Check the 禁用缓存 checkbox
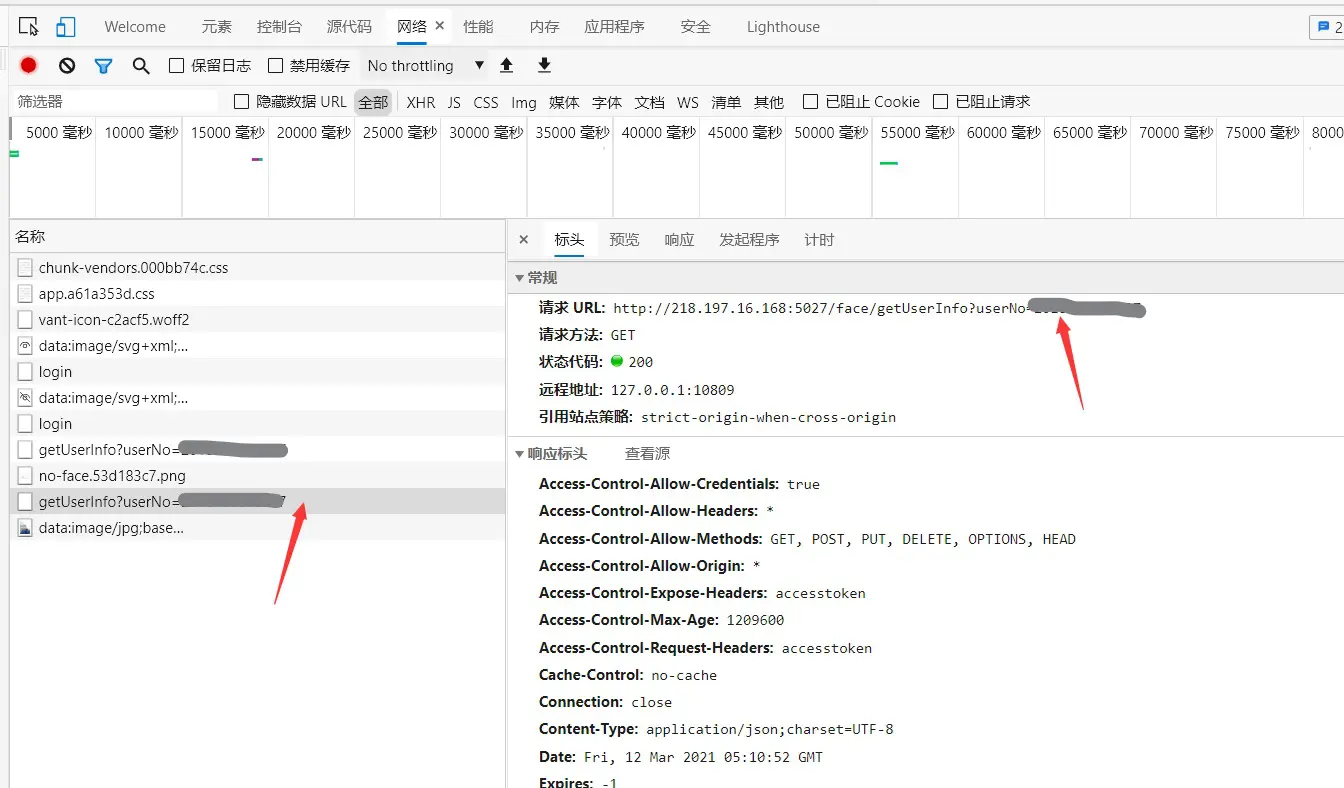 (x=276, y=66)
